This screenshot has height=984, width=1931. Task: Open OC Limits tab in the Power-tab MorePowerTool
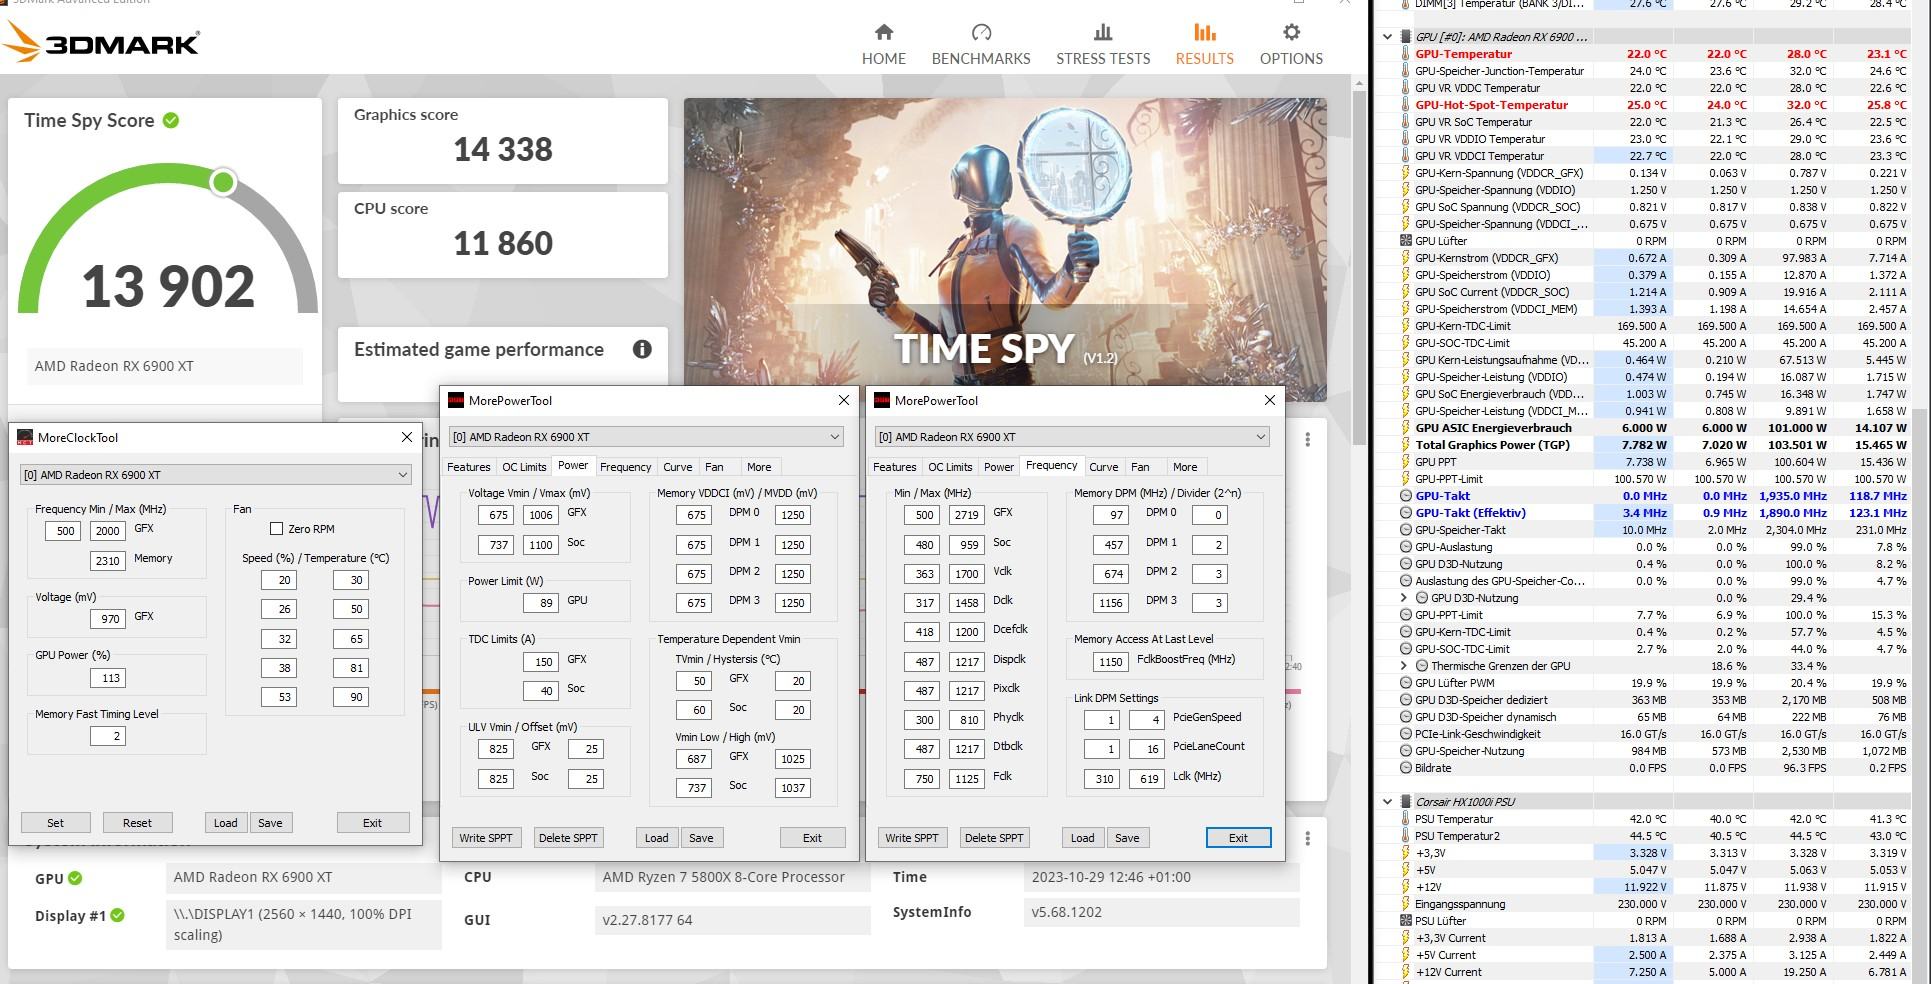(524, 467)
